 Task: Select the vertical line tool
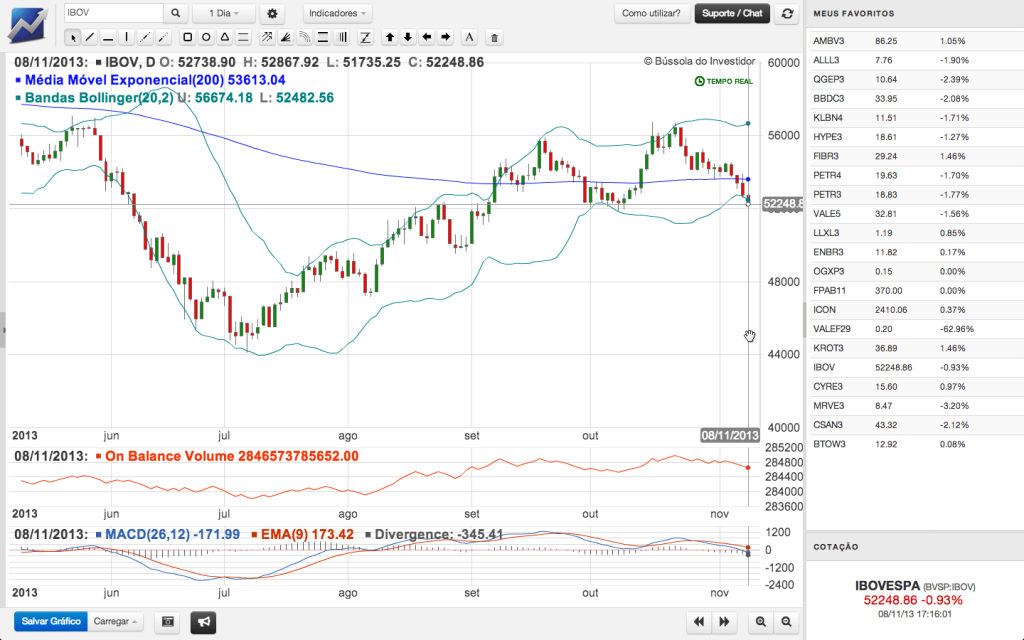(127, 38)
